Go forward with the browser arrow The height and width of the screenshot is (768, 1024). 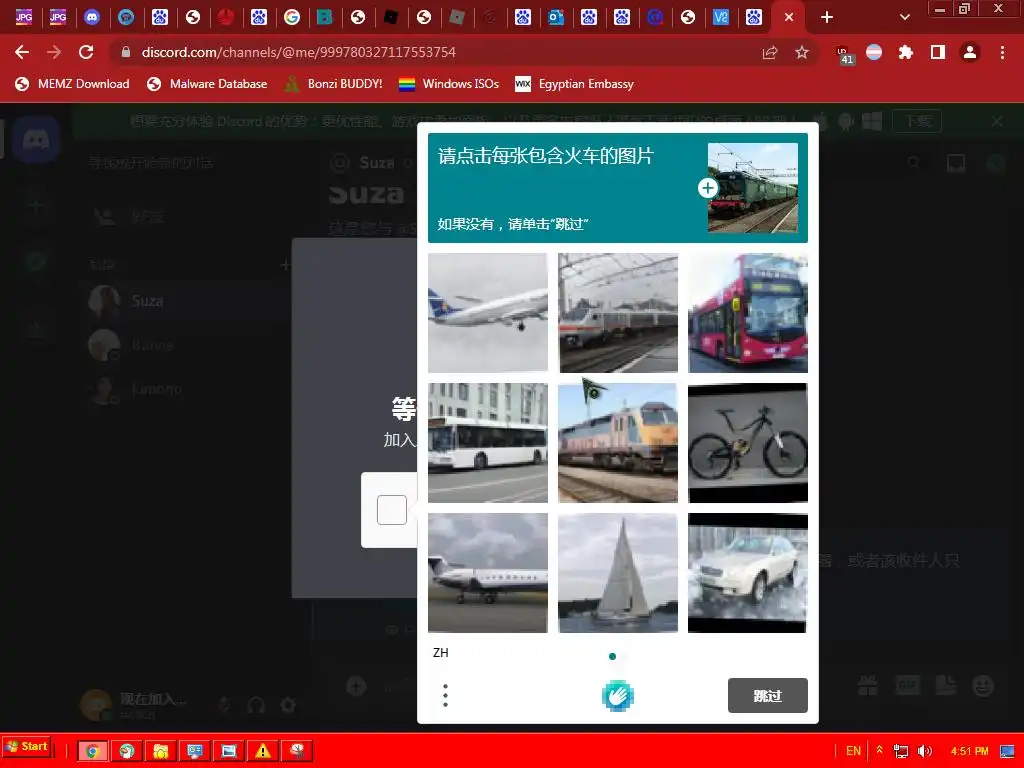[54, 52]
